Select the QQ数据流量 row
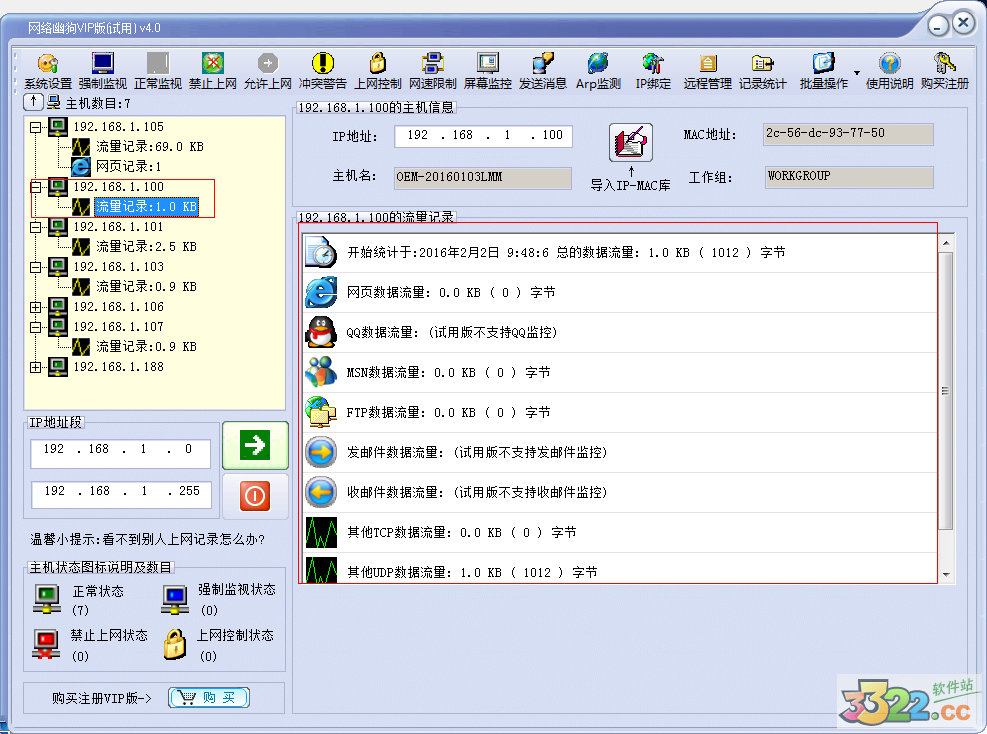The image size is (987, 734). (620, 332)
